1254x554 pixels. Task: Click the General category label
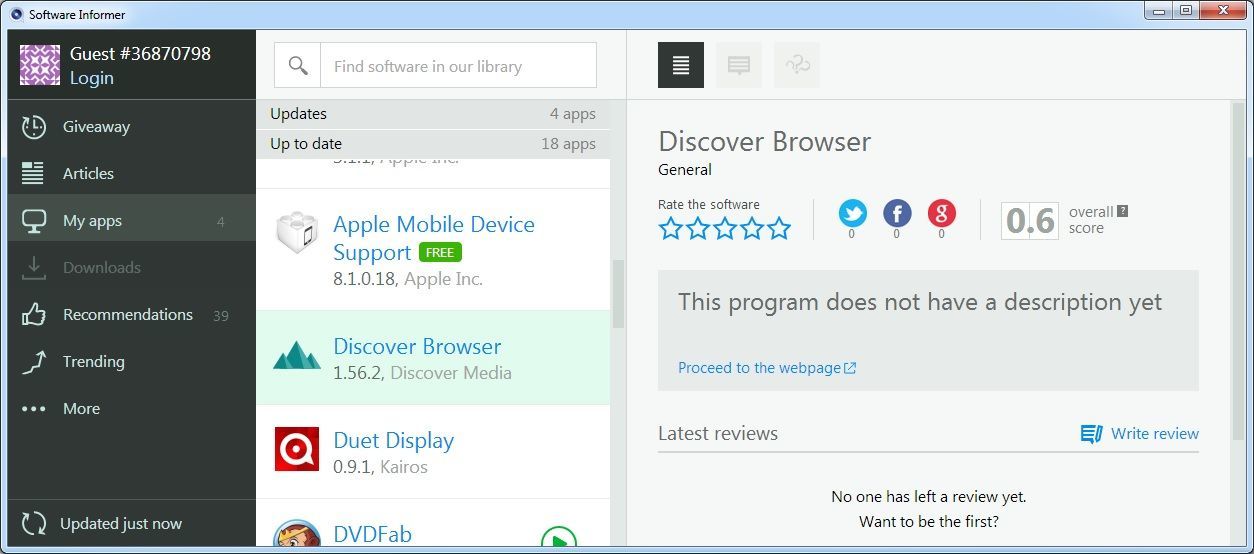(x=685, y=170)
